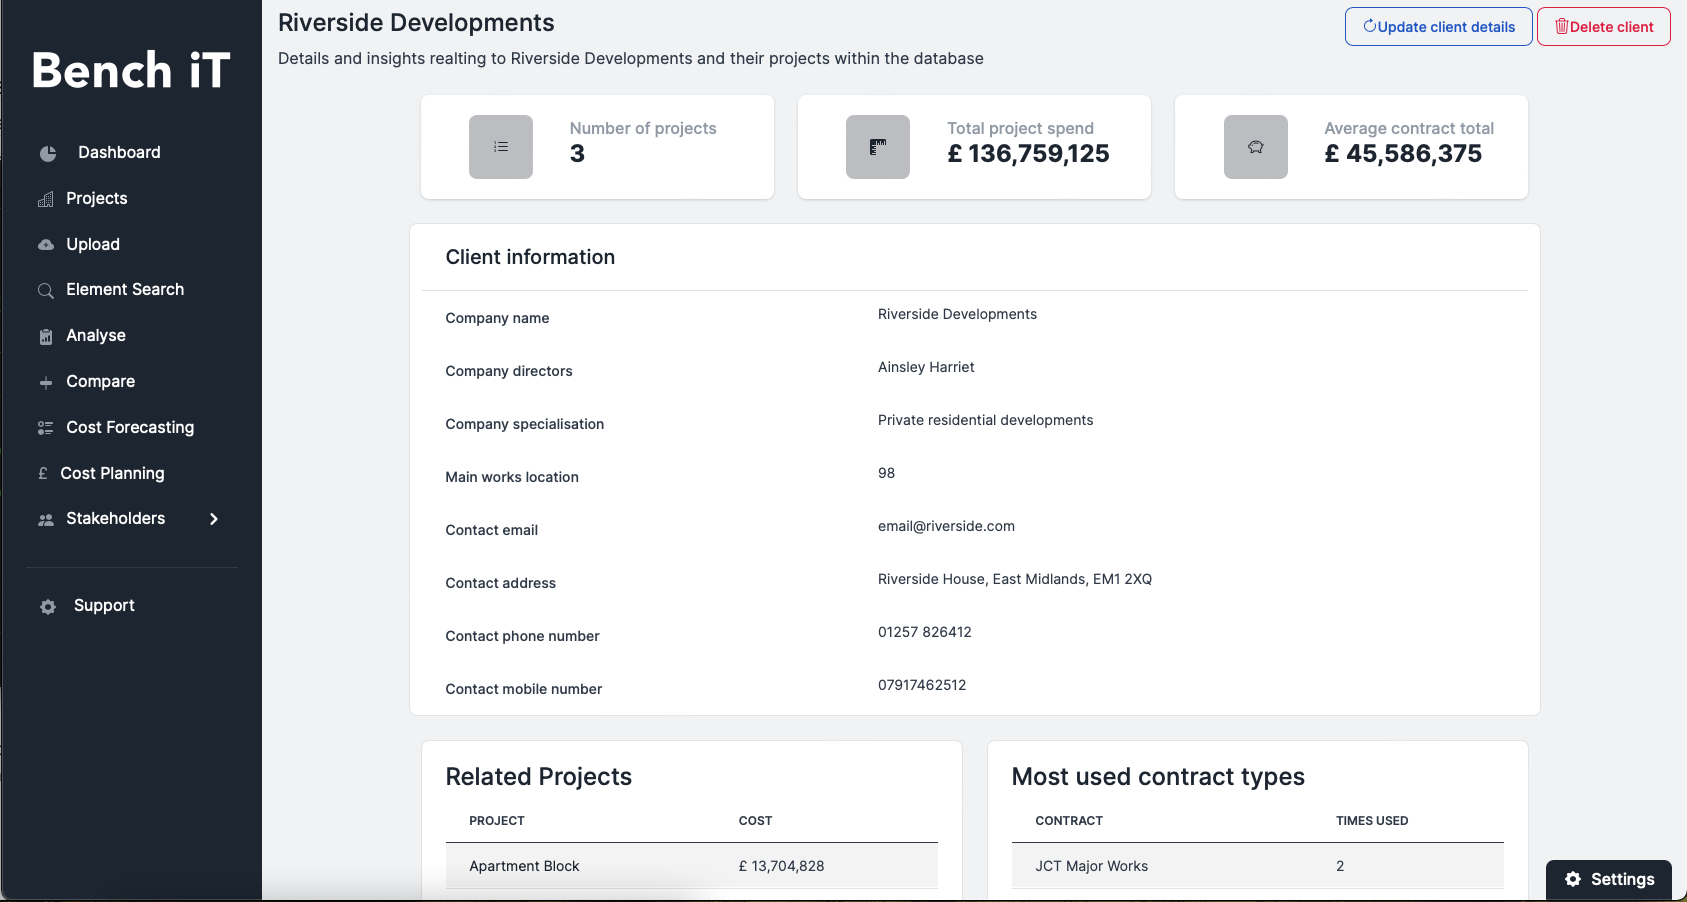1687x902 pixels.
Task: Click the Client information heading
Action: point(530,257)
